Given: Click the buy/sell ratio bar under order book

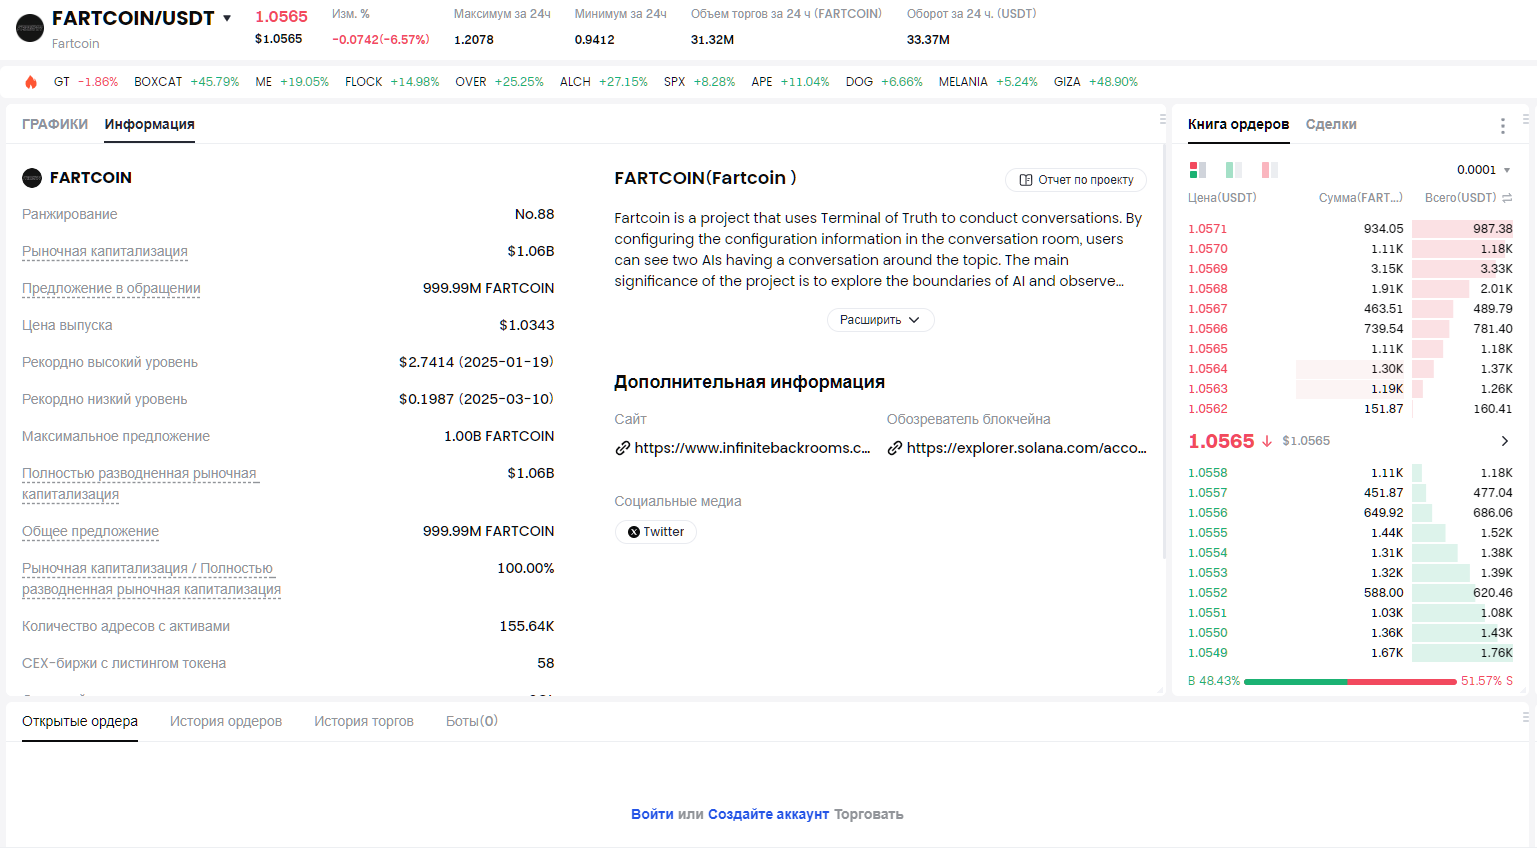Looking at the screenshot, I should [1350, 681].
